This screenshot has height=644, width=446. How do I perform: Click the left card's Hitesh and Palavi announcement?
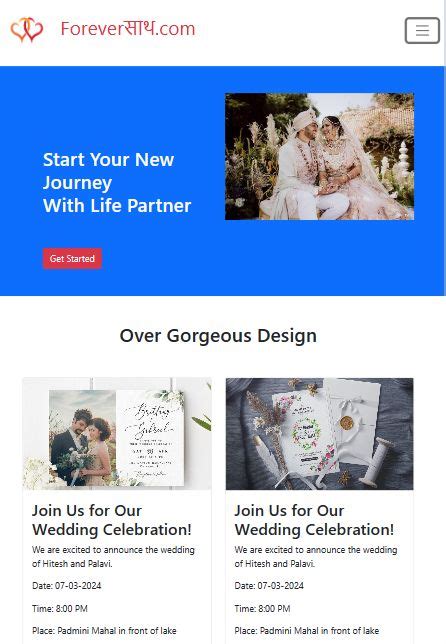(113, 557)
